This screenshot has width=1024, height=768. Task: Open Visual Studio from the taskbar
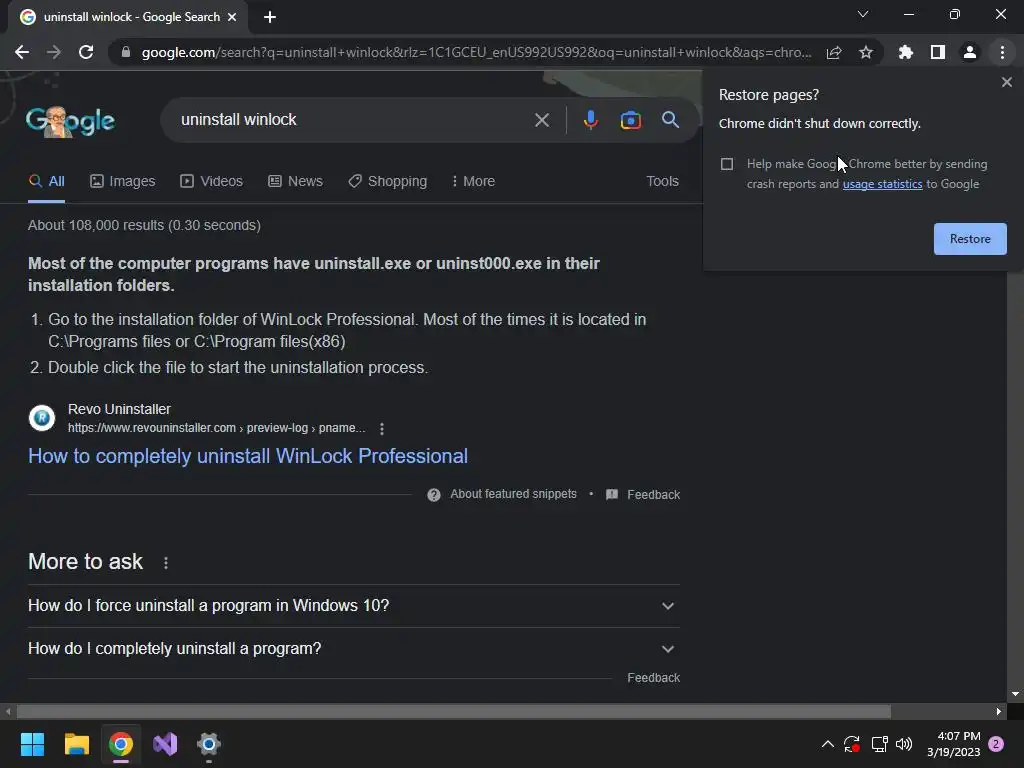(x=165, y=744)
